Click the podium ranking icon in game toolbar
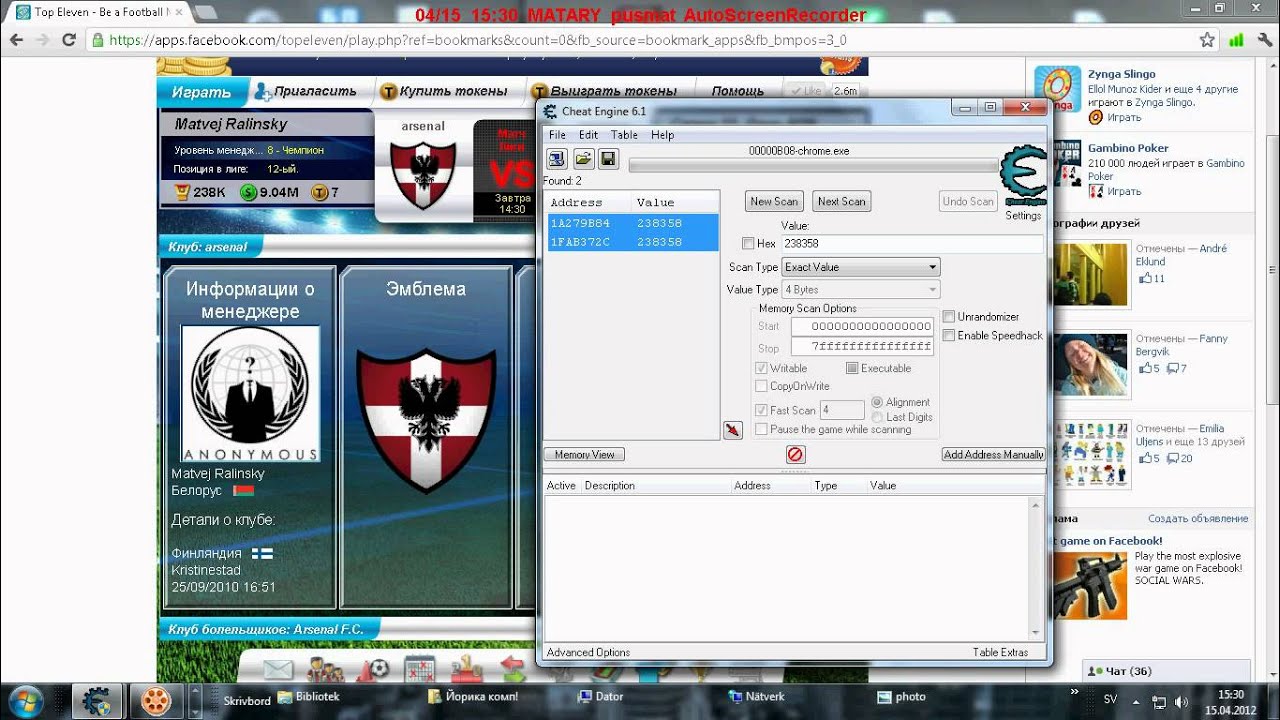This screenshot has width=1280, height=720. click(467, 669)
